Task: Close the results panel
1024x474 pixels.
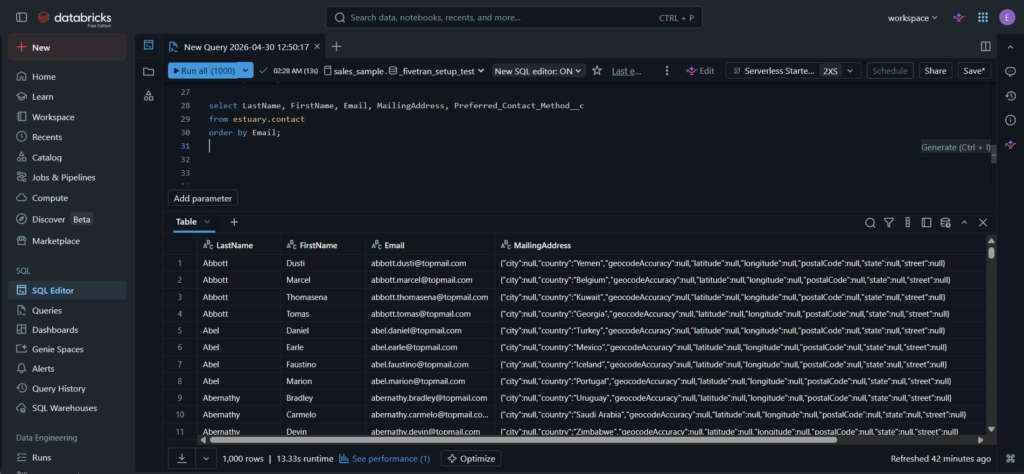Action: [x=983, y=223]
